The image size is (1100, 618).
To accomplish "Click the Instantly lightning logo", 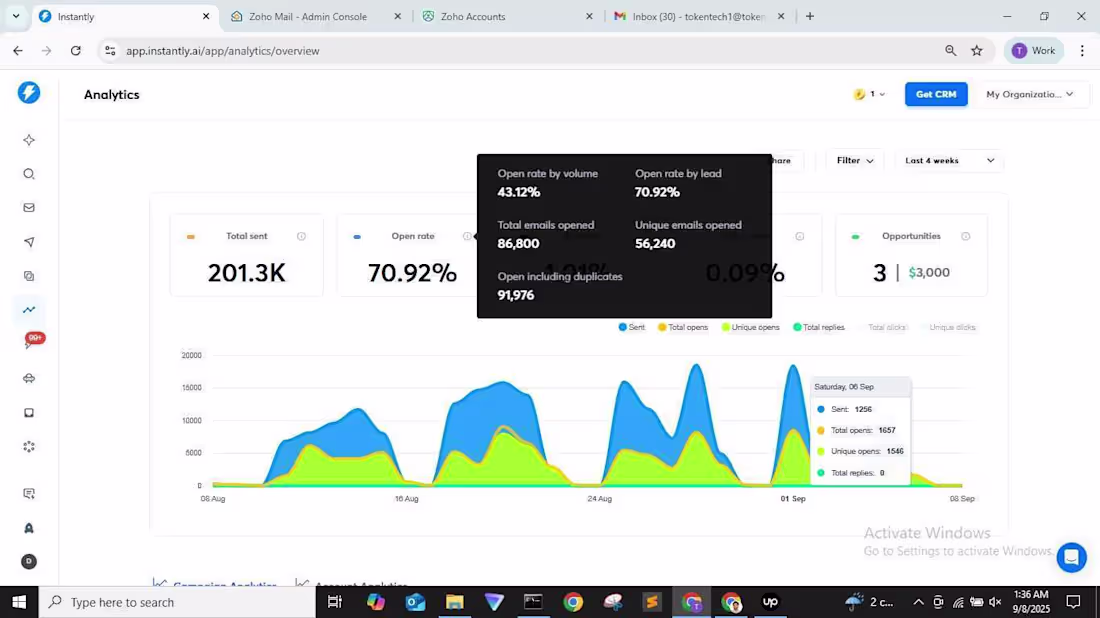I will [29, 93].
